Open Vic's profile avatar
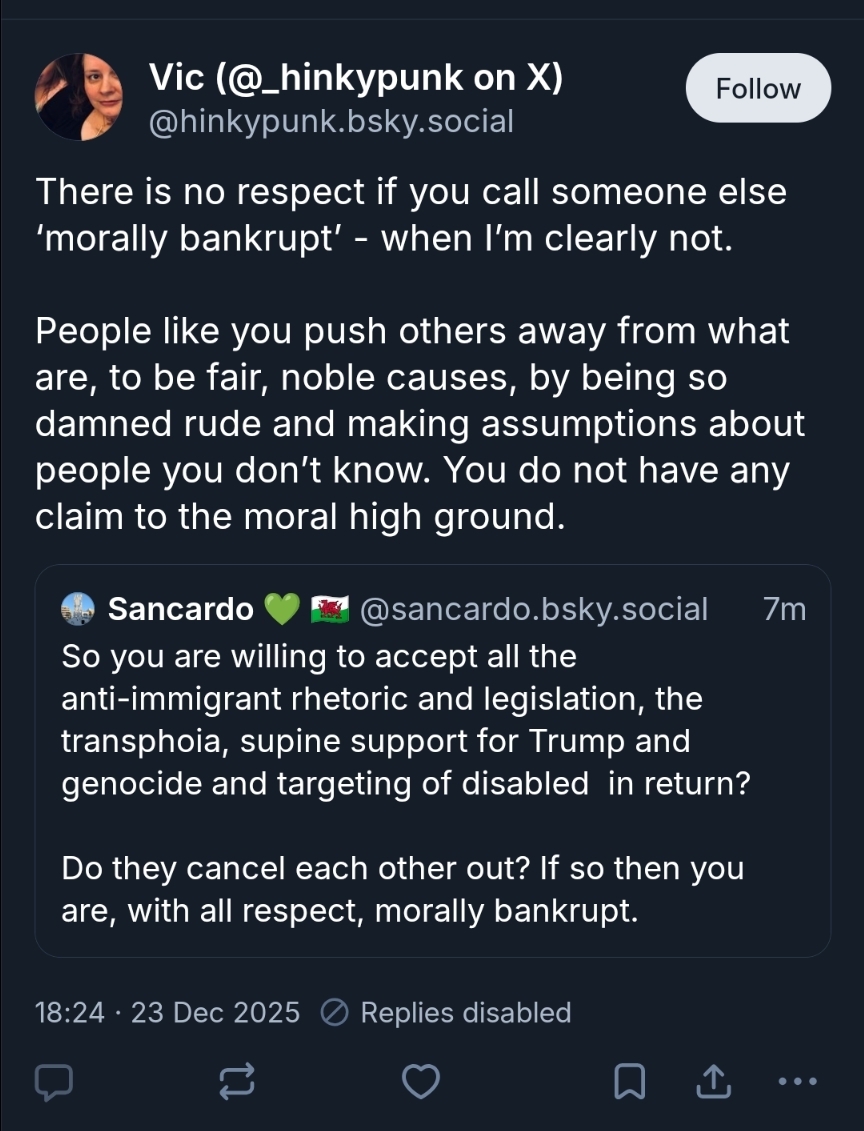 click(x=79, y=97)
